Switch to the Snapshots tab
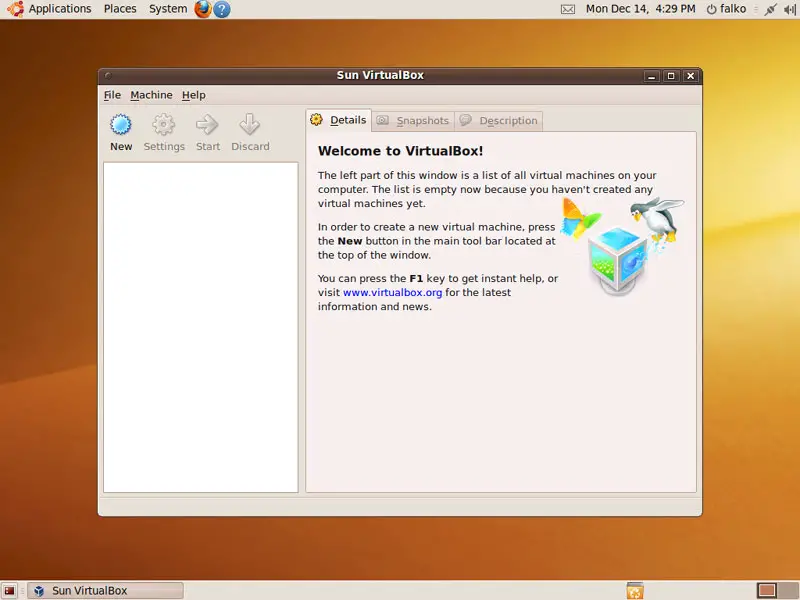This screenshot has height=600, width=800. click(x=413, y=121)
